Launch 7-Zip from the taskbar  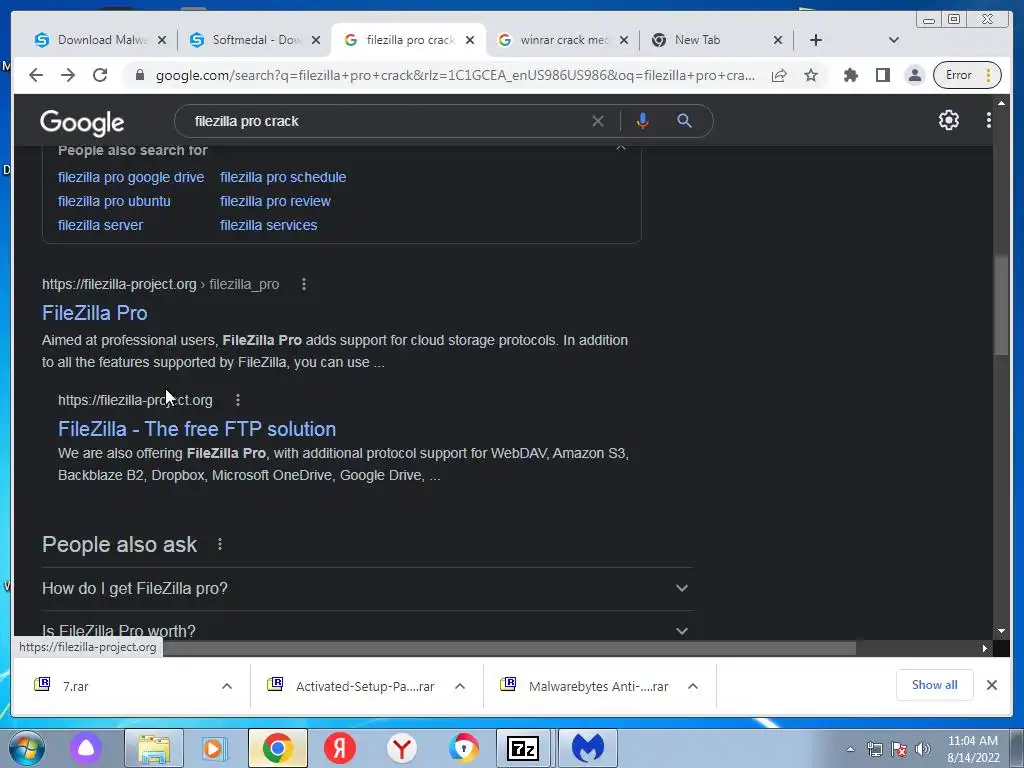[x=522, y=748]
